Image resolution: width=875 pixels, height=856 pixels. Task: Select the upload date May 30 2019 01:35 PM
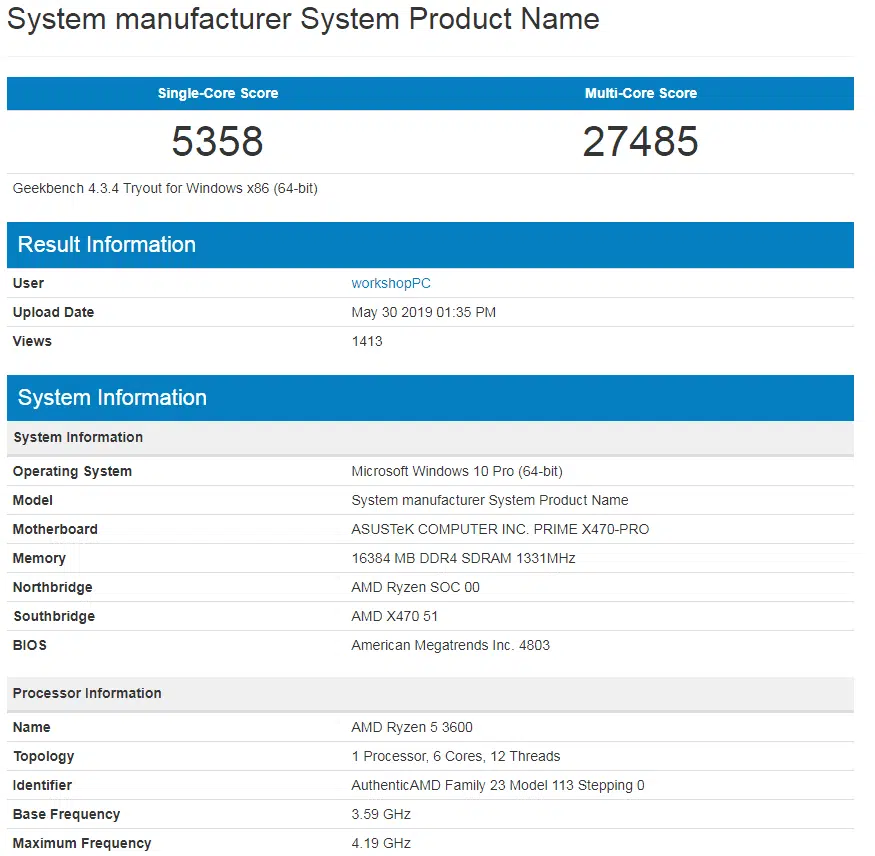click(424, 312)
